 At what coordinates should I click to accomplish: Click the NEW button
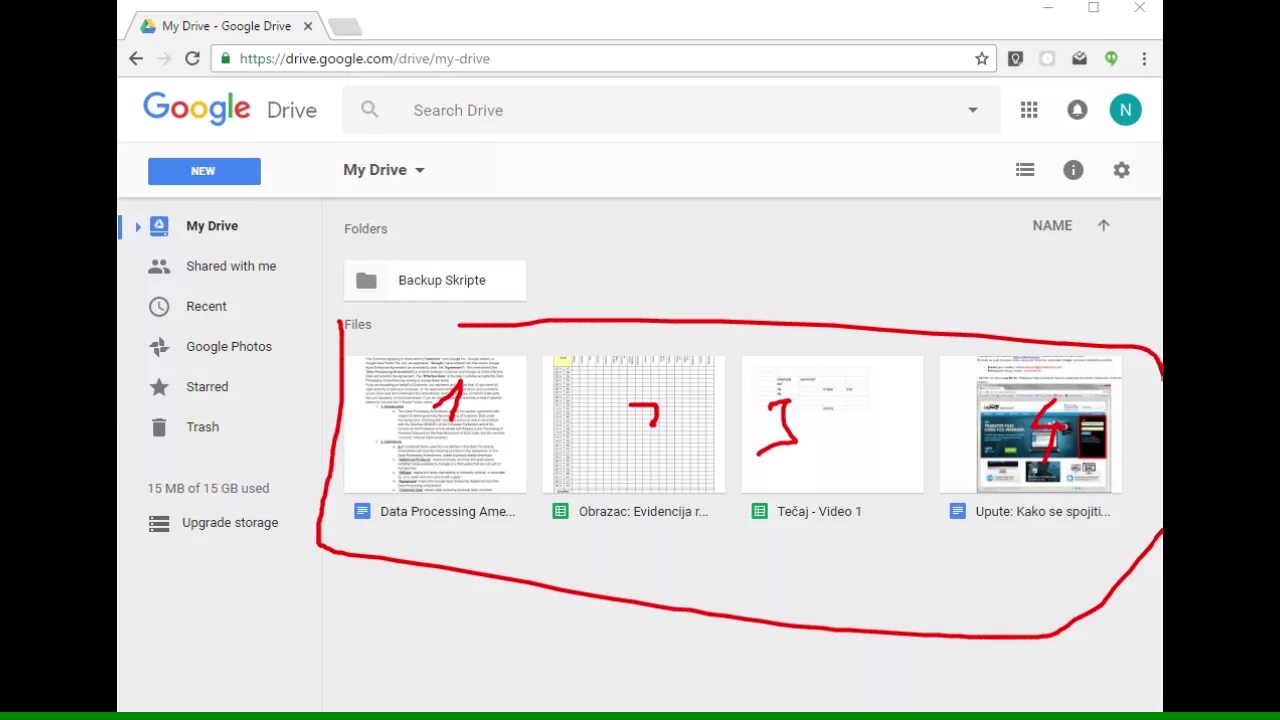click(204, 171)
